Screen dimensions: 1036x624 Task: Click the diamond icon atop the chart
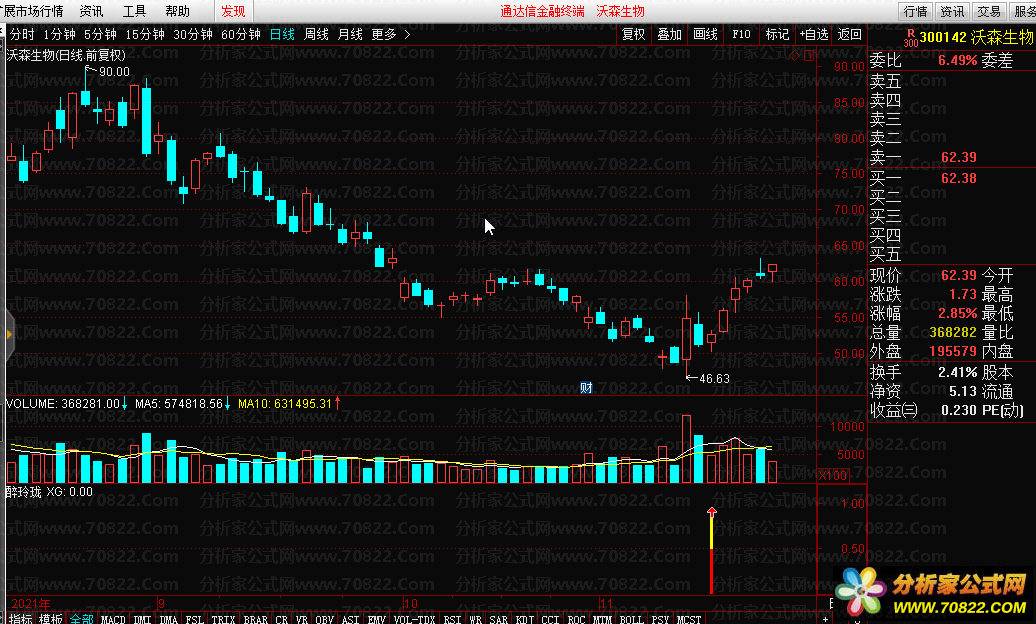795,56
